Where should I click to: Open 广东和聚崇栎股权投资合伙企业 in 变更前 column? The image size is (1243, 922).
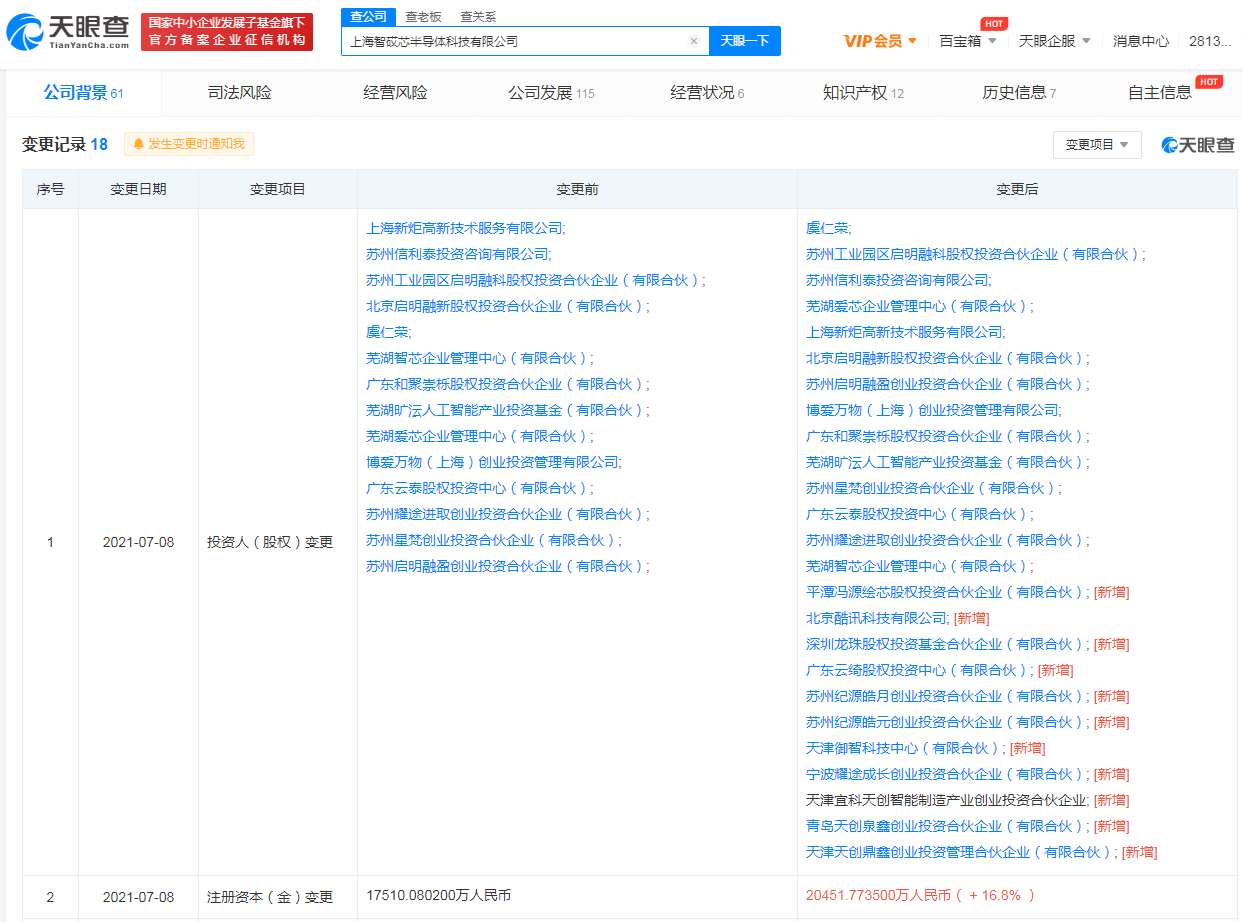[507, 384]
